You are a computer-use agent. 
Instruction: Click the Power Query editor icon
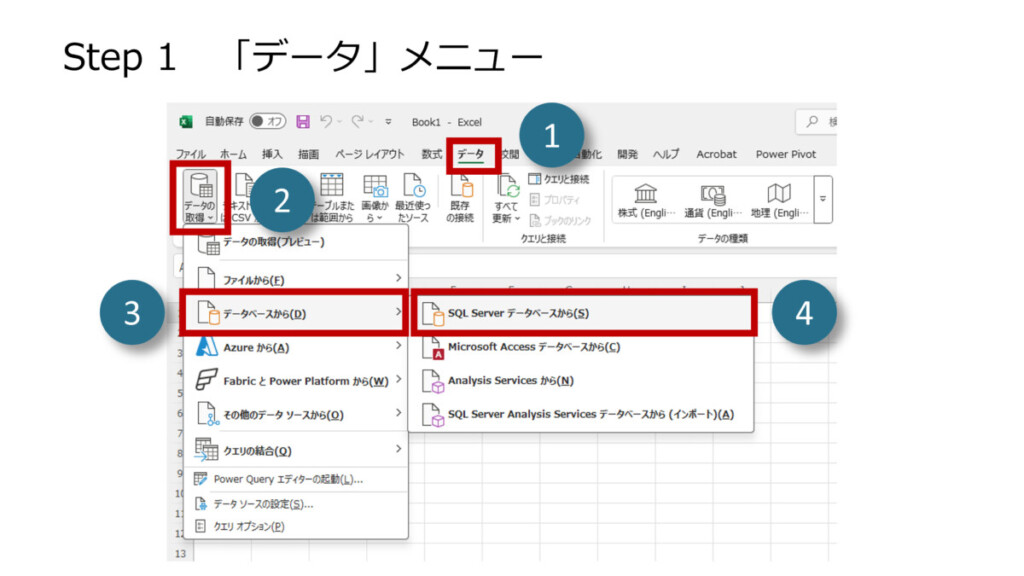pyautogui.click(x=200, y=479)
